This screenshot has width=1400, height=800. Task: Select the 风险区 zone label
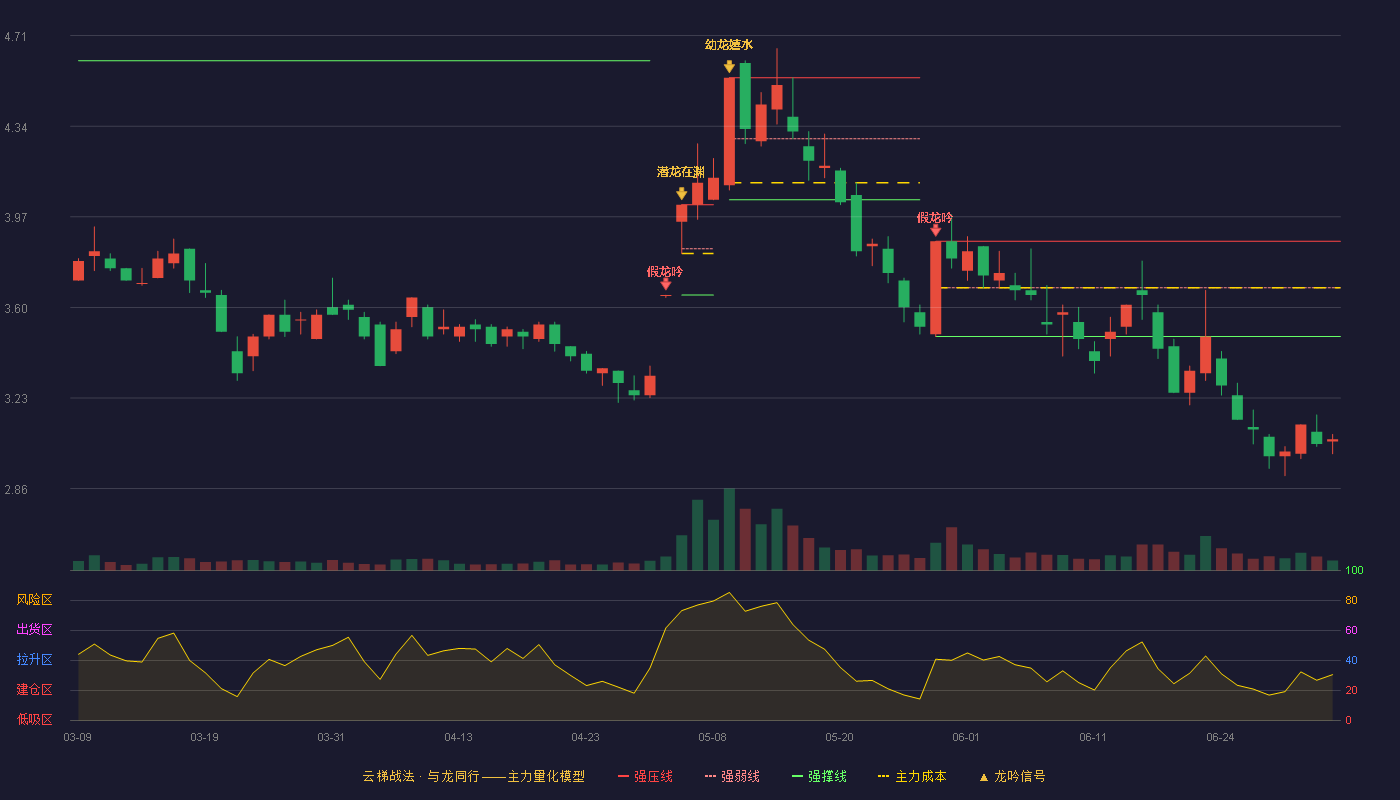tap(34, 600)
